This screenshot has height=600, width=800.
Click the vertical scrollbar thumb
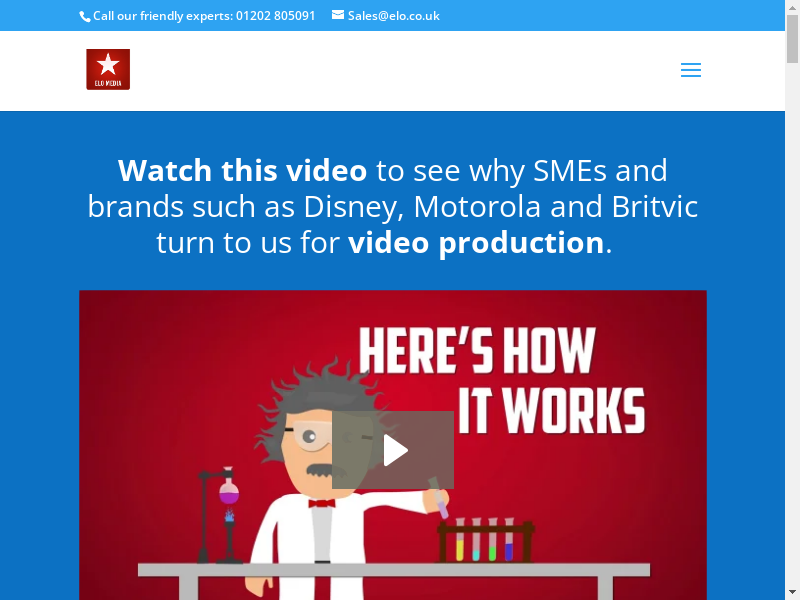click(792, 39)
